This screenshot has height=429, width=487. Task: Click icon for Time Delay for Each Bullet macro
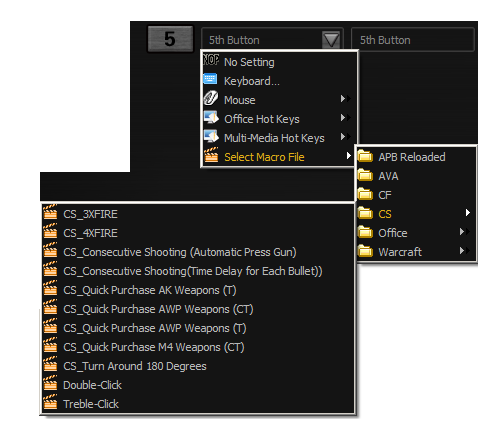click(x=50, y=269)
